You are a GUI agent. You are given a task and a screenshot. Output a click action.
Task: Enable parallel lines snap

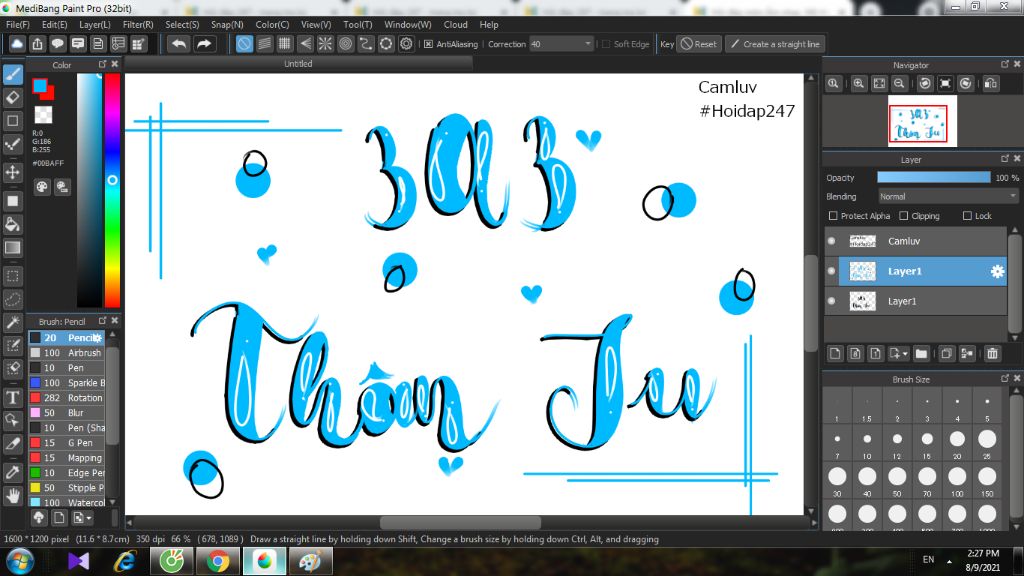pyautogui.click(x=264, y=44)
